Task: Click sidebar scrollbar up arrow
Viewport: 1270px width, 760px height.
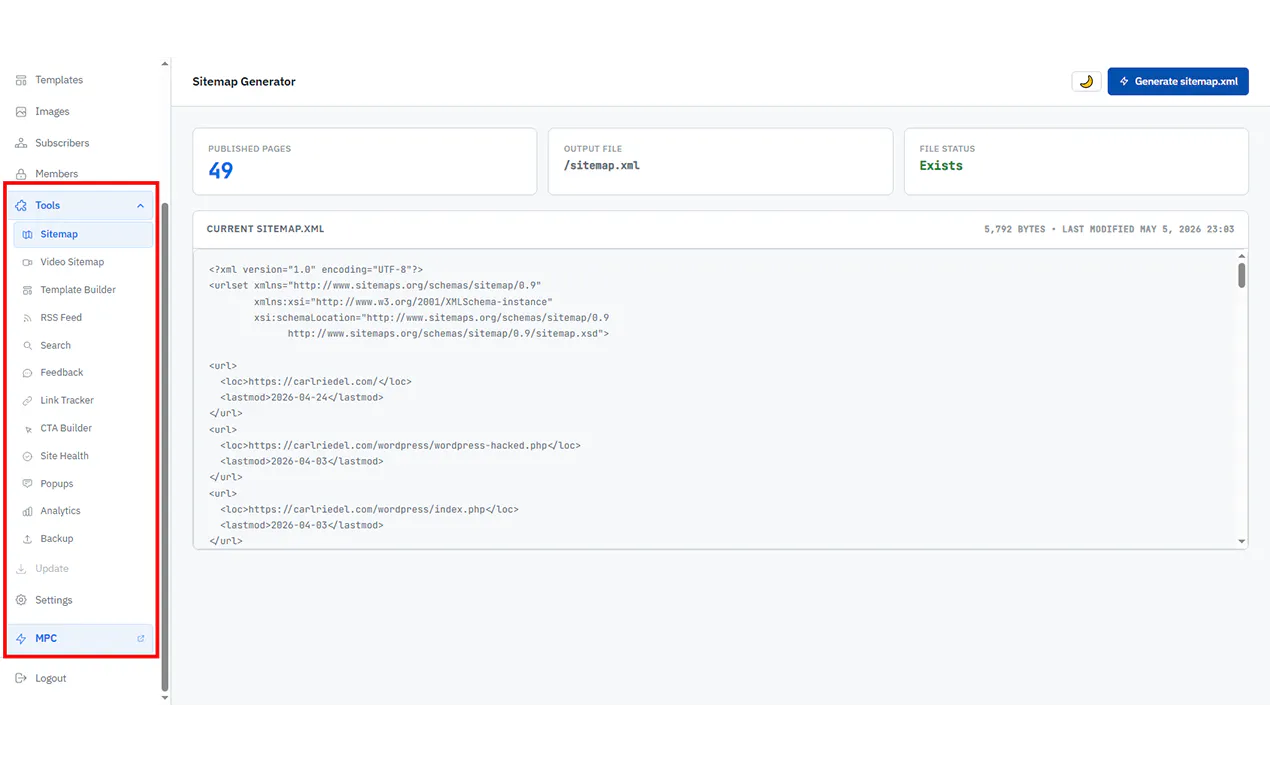Action: coord(165,64)
